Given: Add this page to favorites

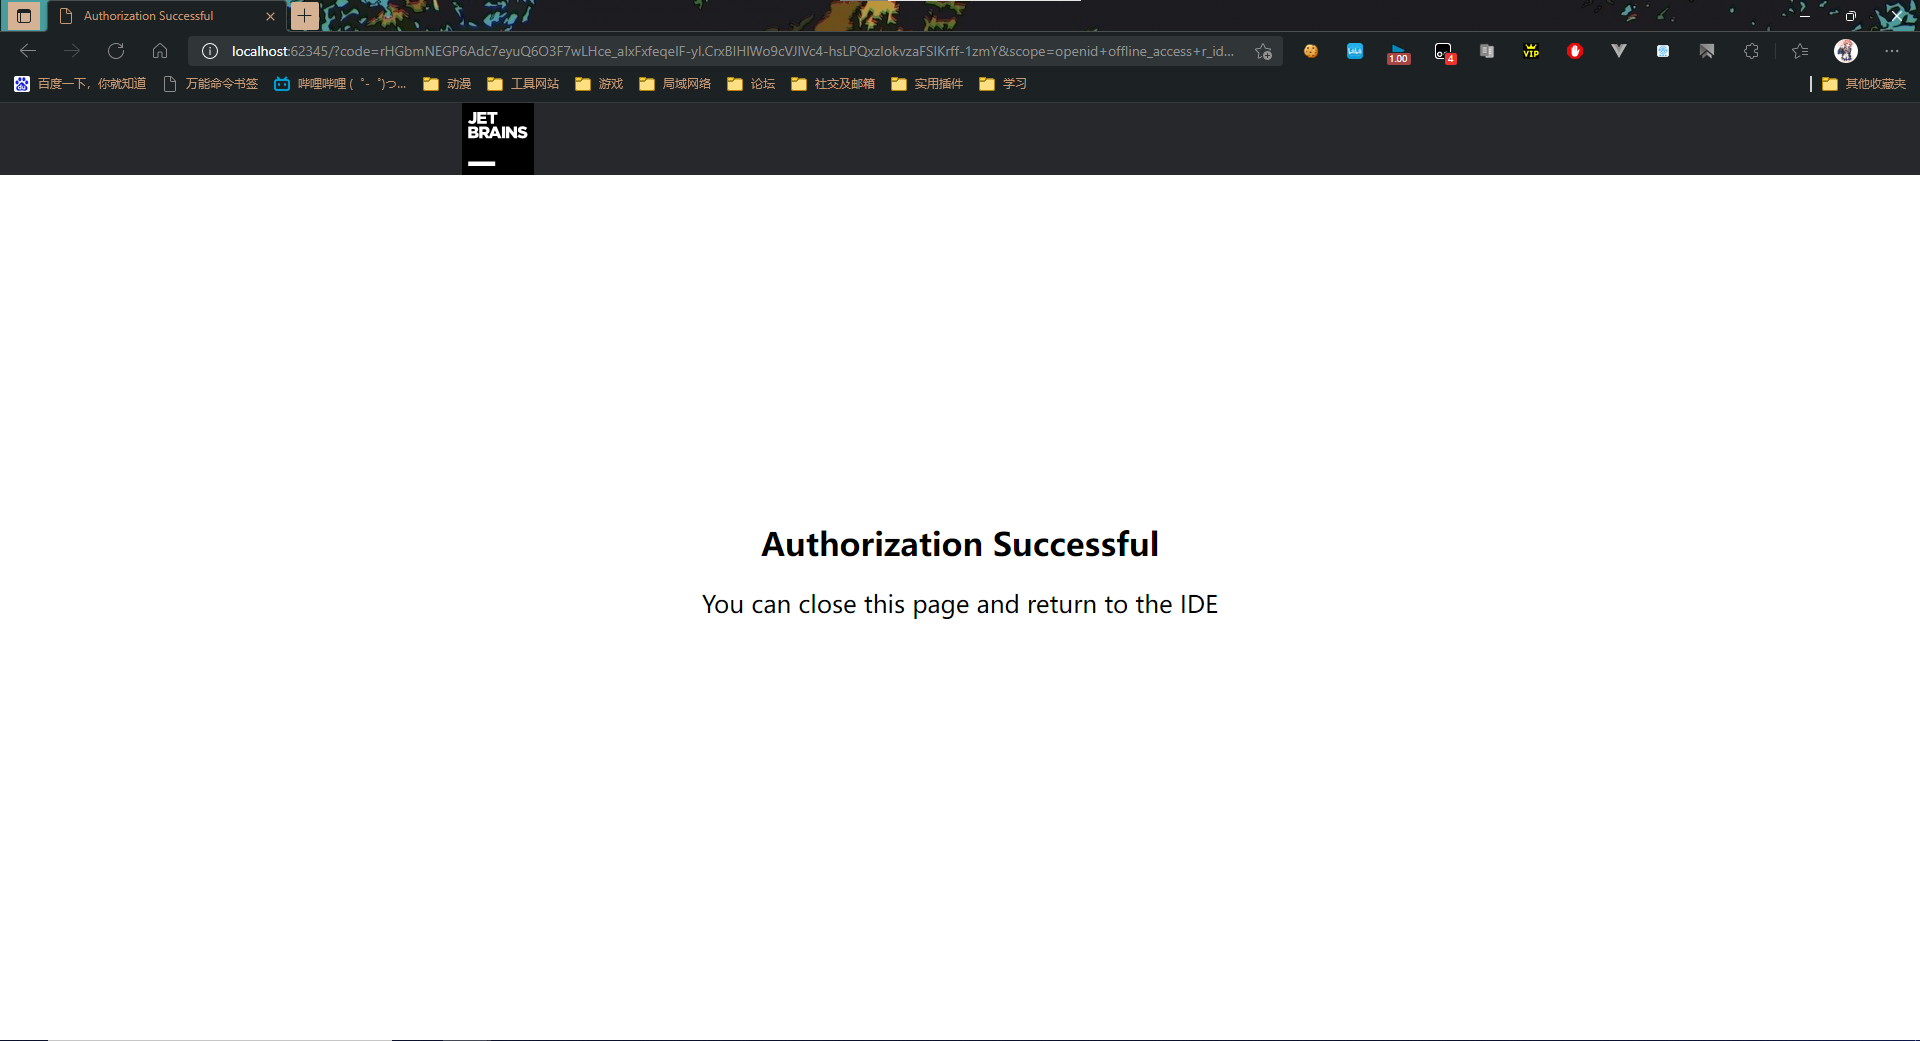Looking at the screenshot, I should pyautogui.click(x=1264, y=51).
